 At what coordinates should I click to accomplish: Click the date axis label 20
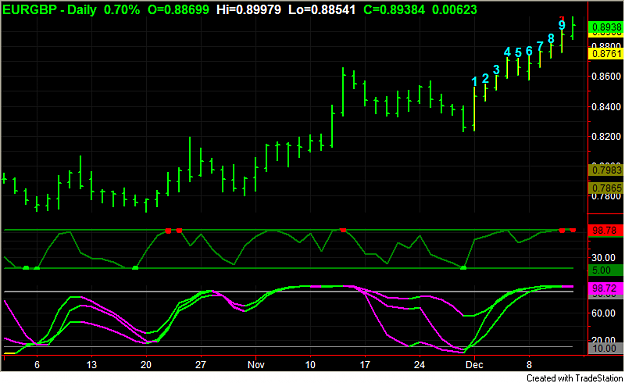pyautogui.click(x=146, y=365)
